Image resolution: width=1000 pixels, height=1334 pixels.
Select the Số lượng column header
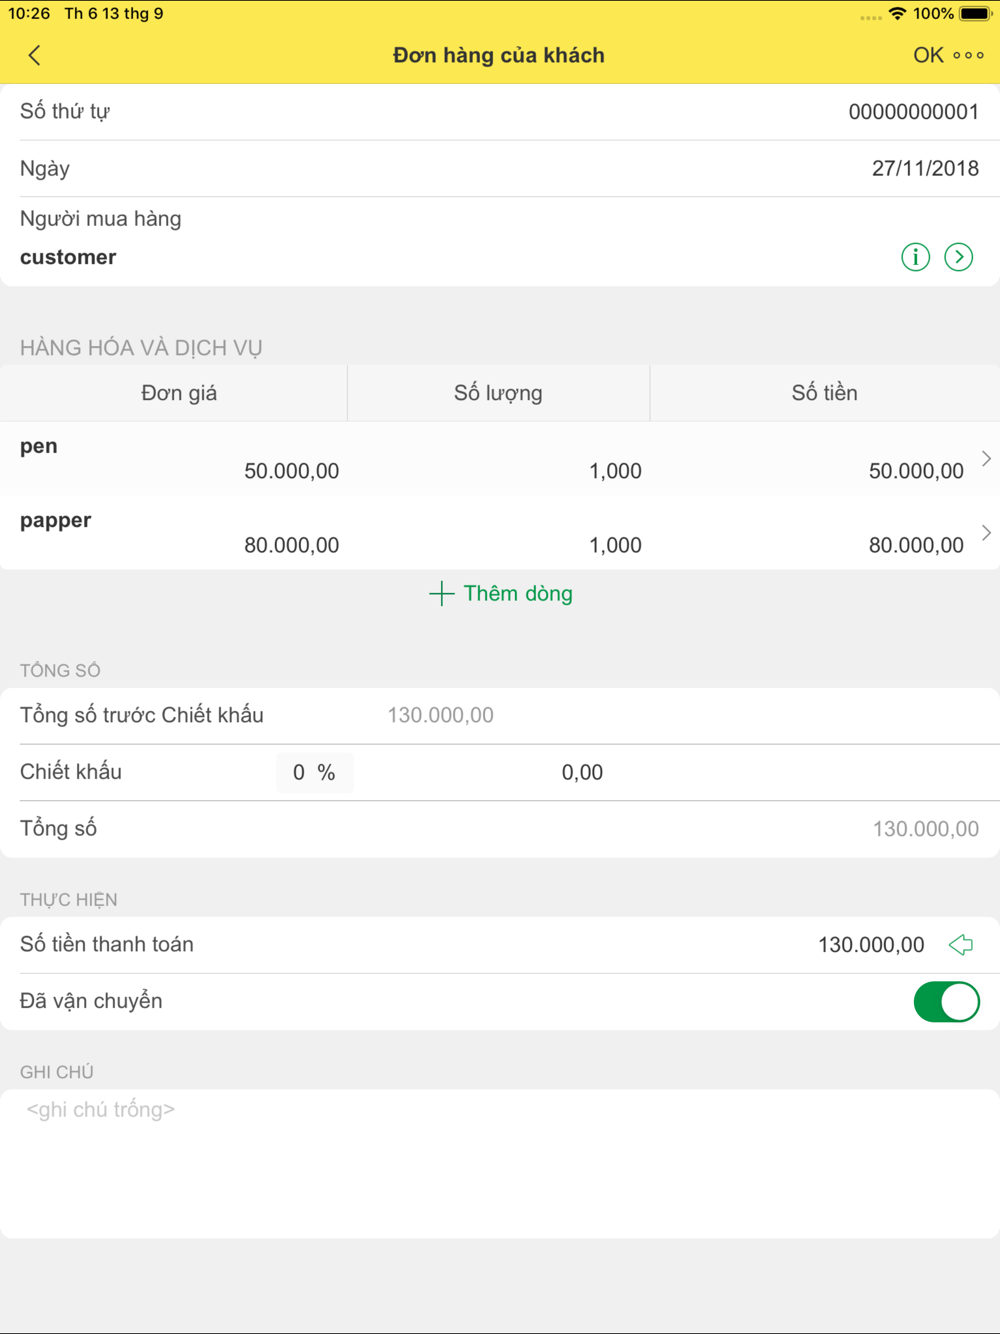click(x=498, y=393)
